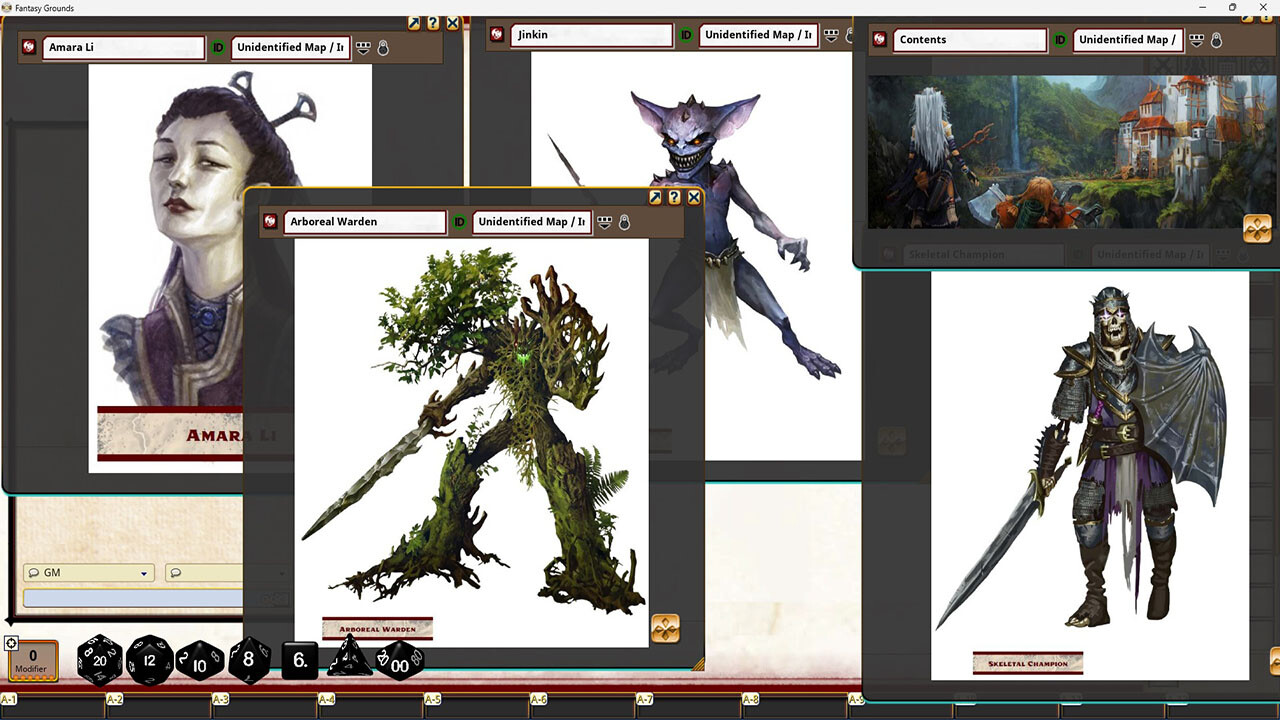Select the black d20 die

click(98, 660)
